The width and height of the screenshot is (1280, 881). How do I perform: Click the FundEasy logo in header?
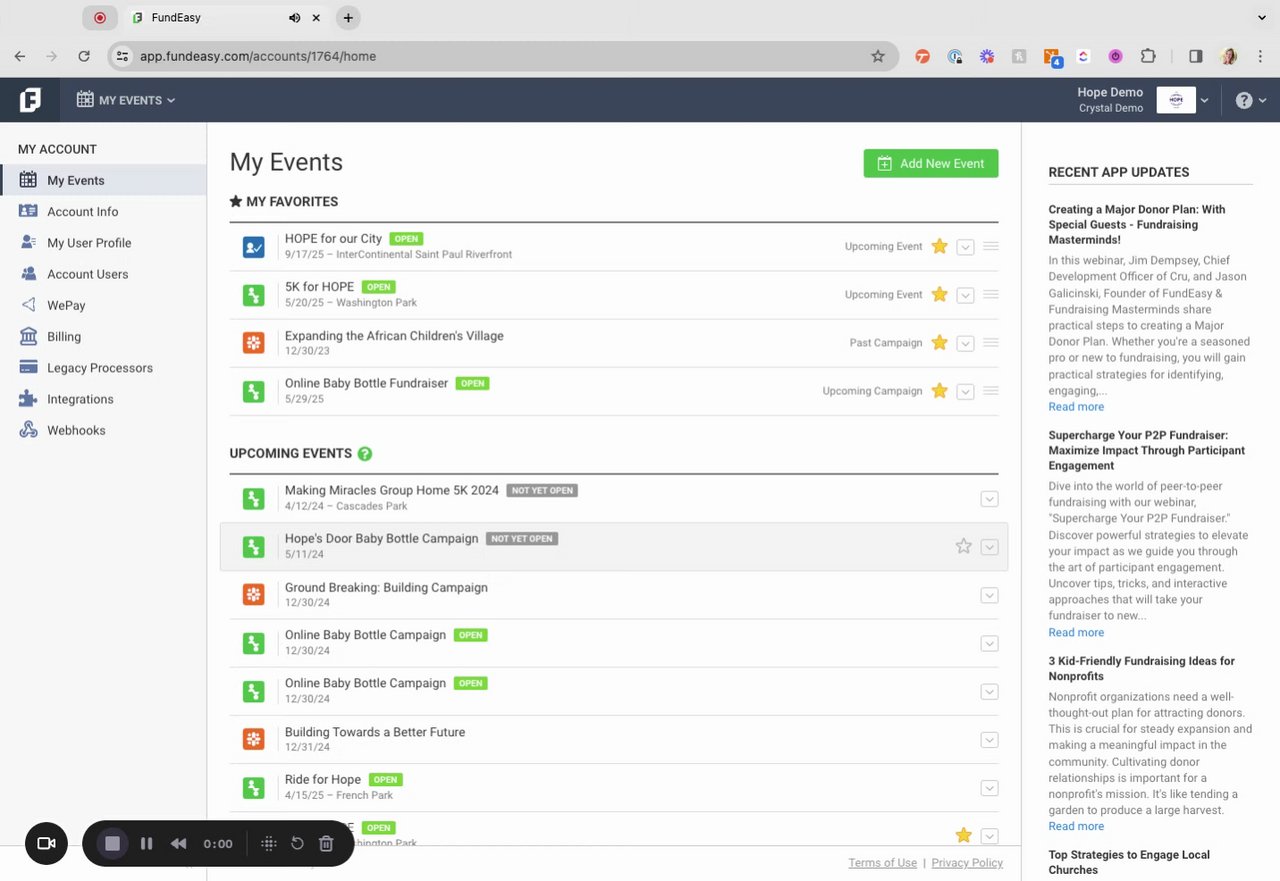pos(30,100)
